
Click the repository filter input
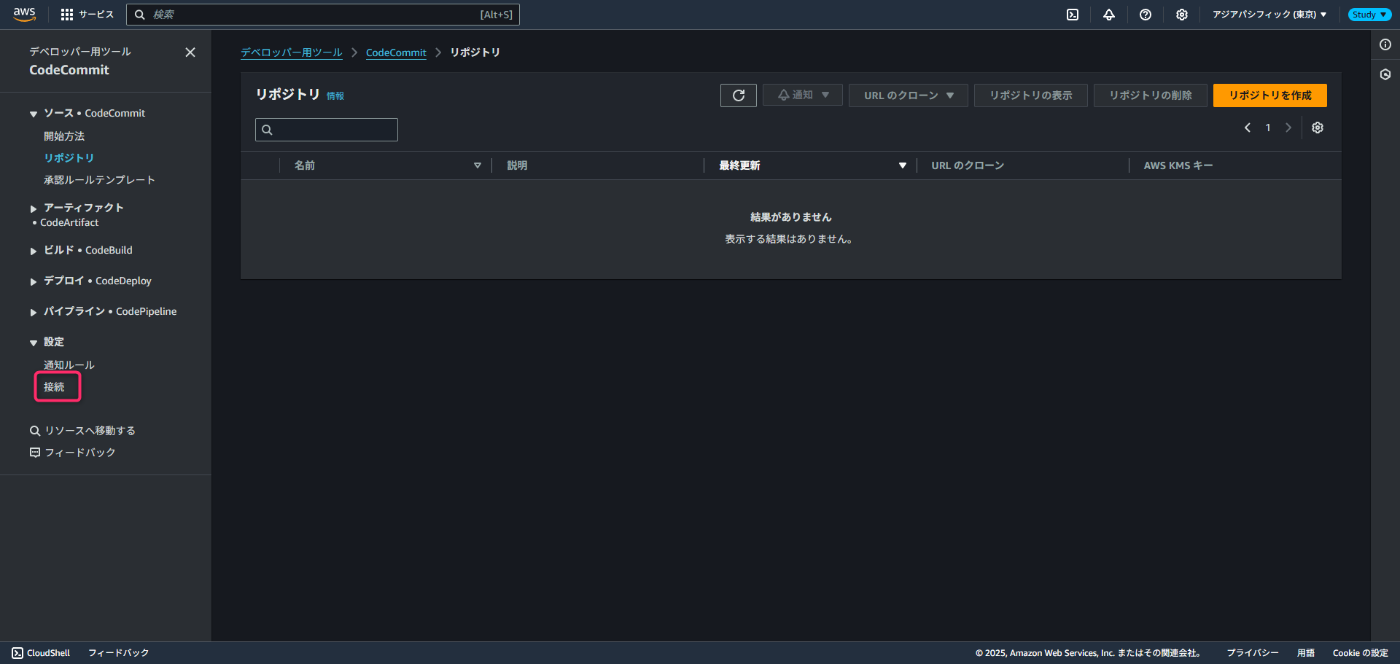[x=326, y=130]
